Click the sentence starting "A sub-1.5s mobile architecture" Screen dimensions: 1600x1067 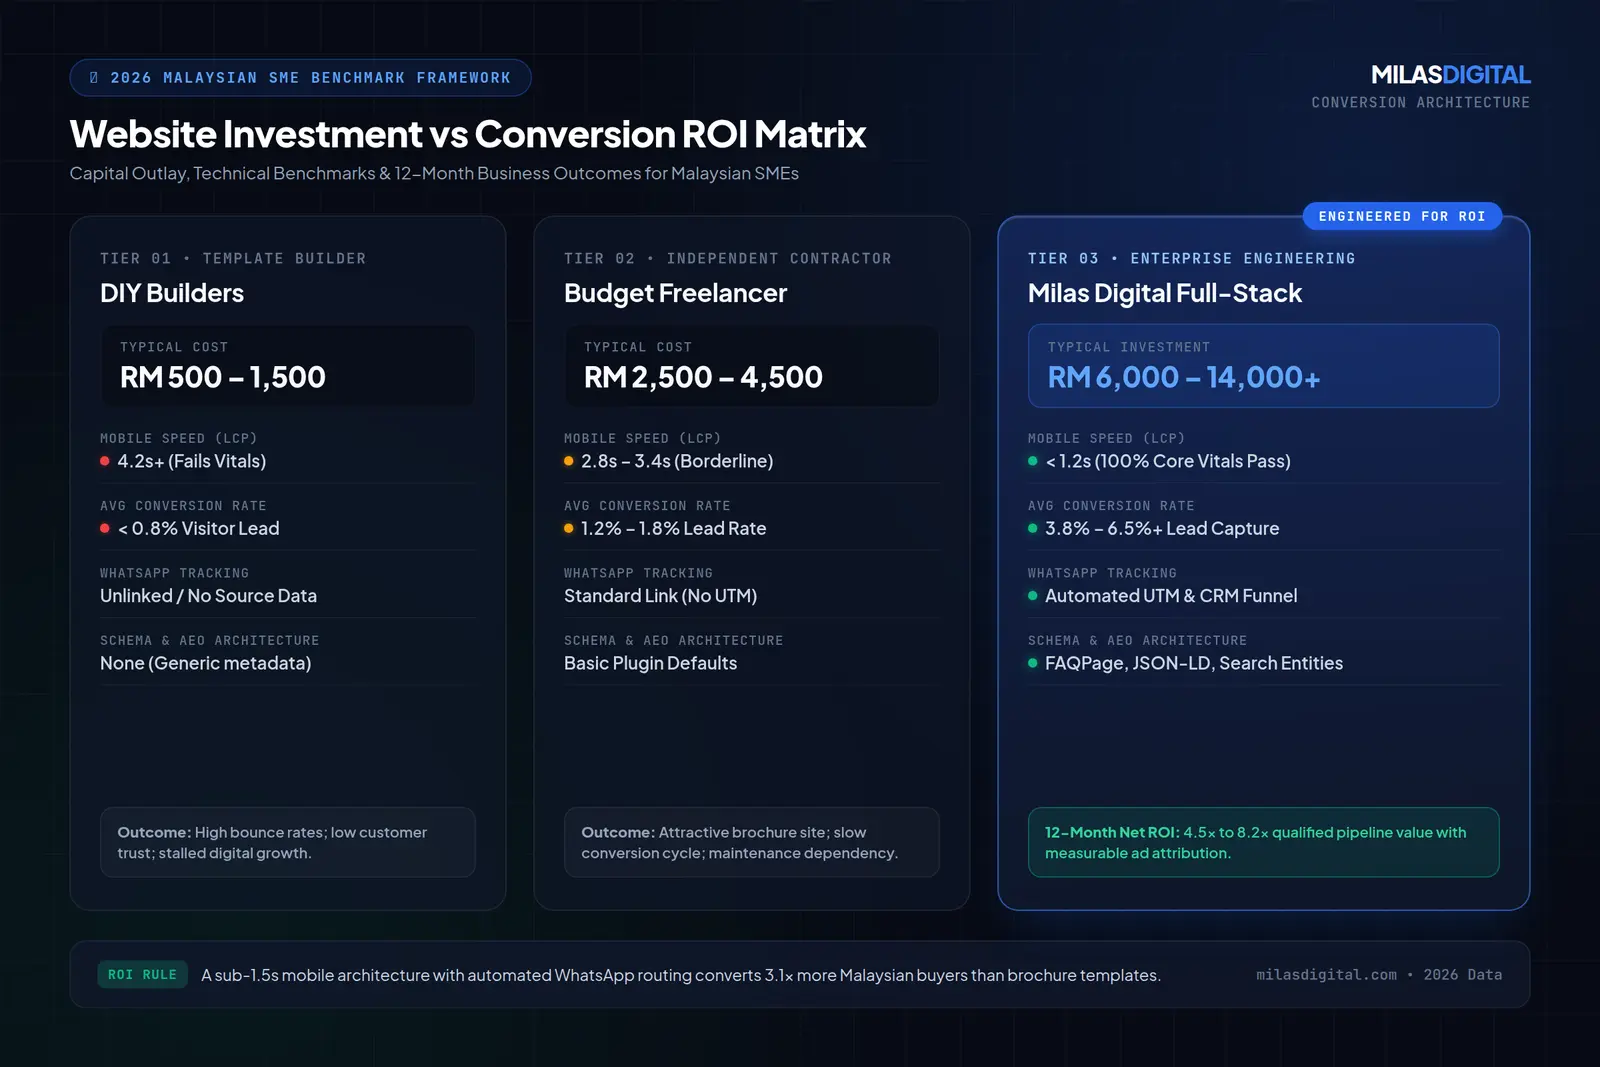coord(681,975)
